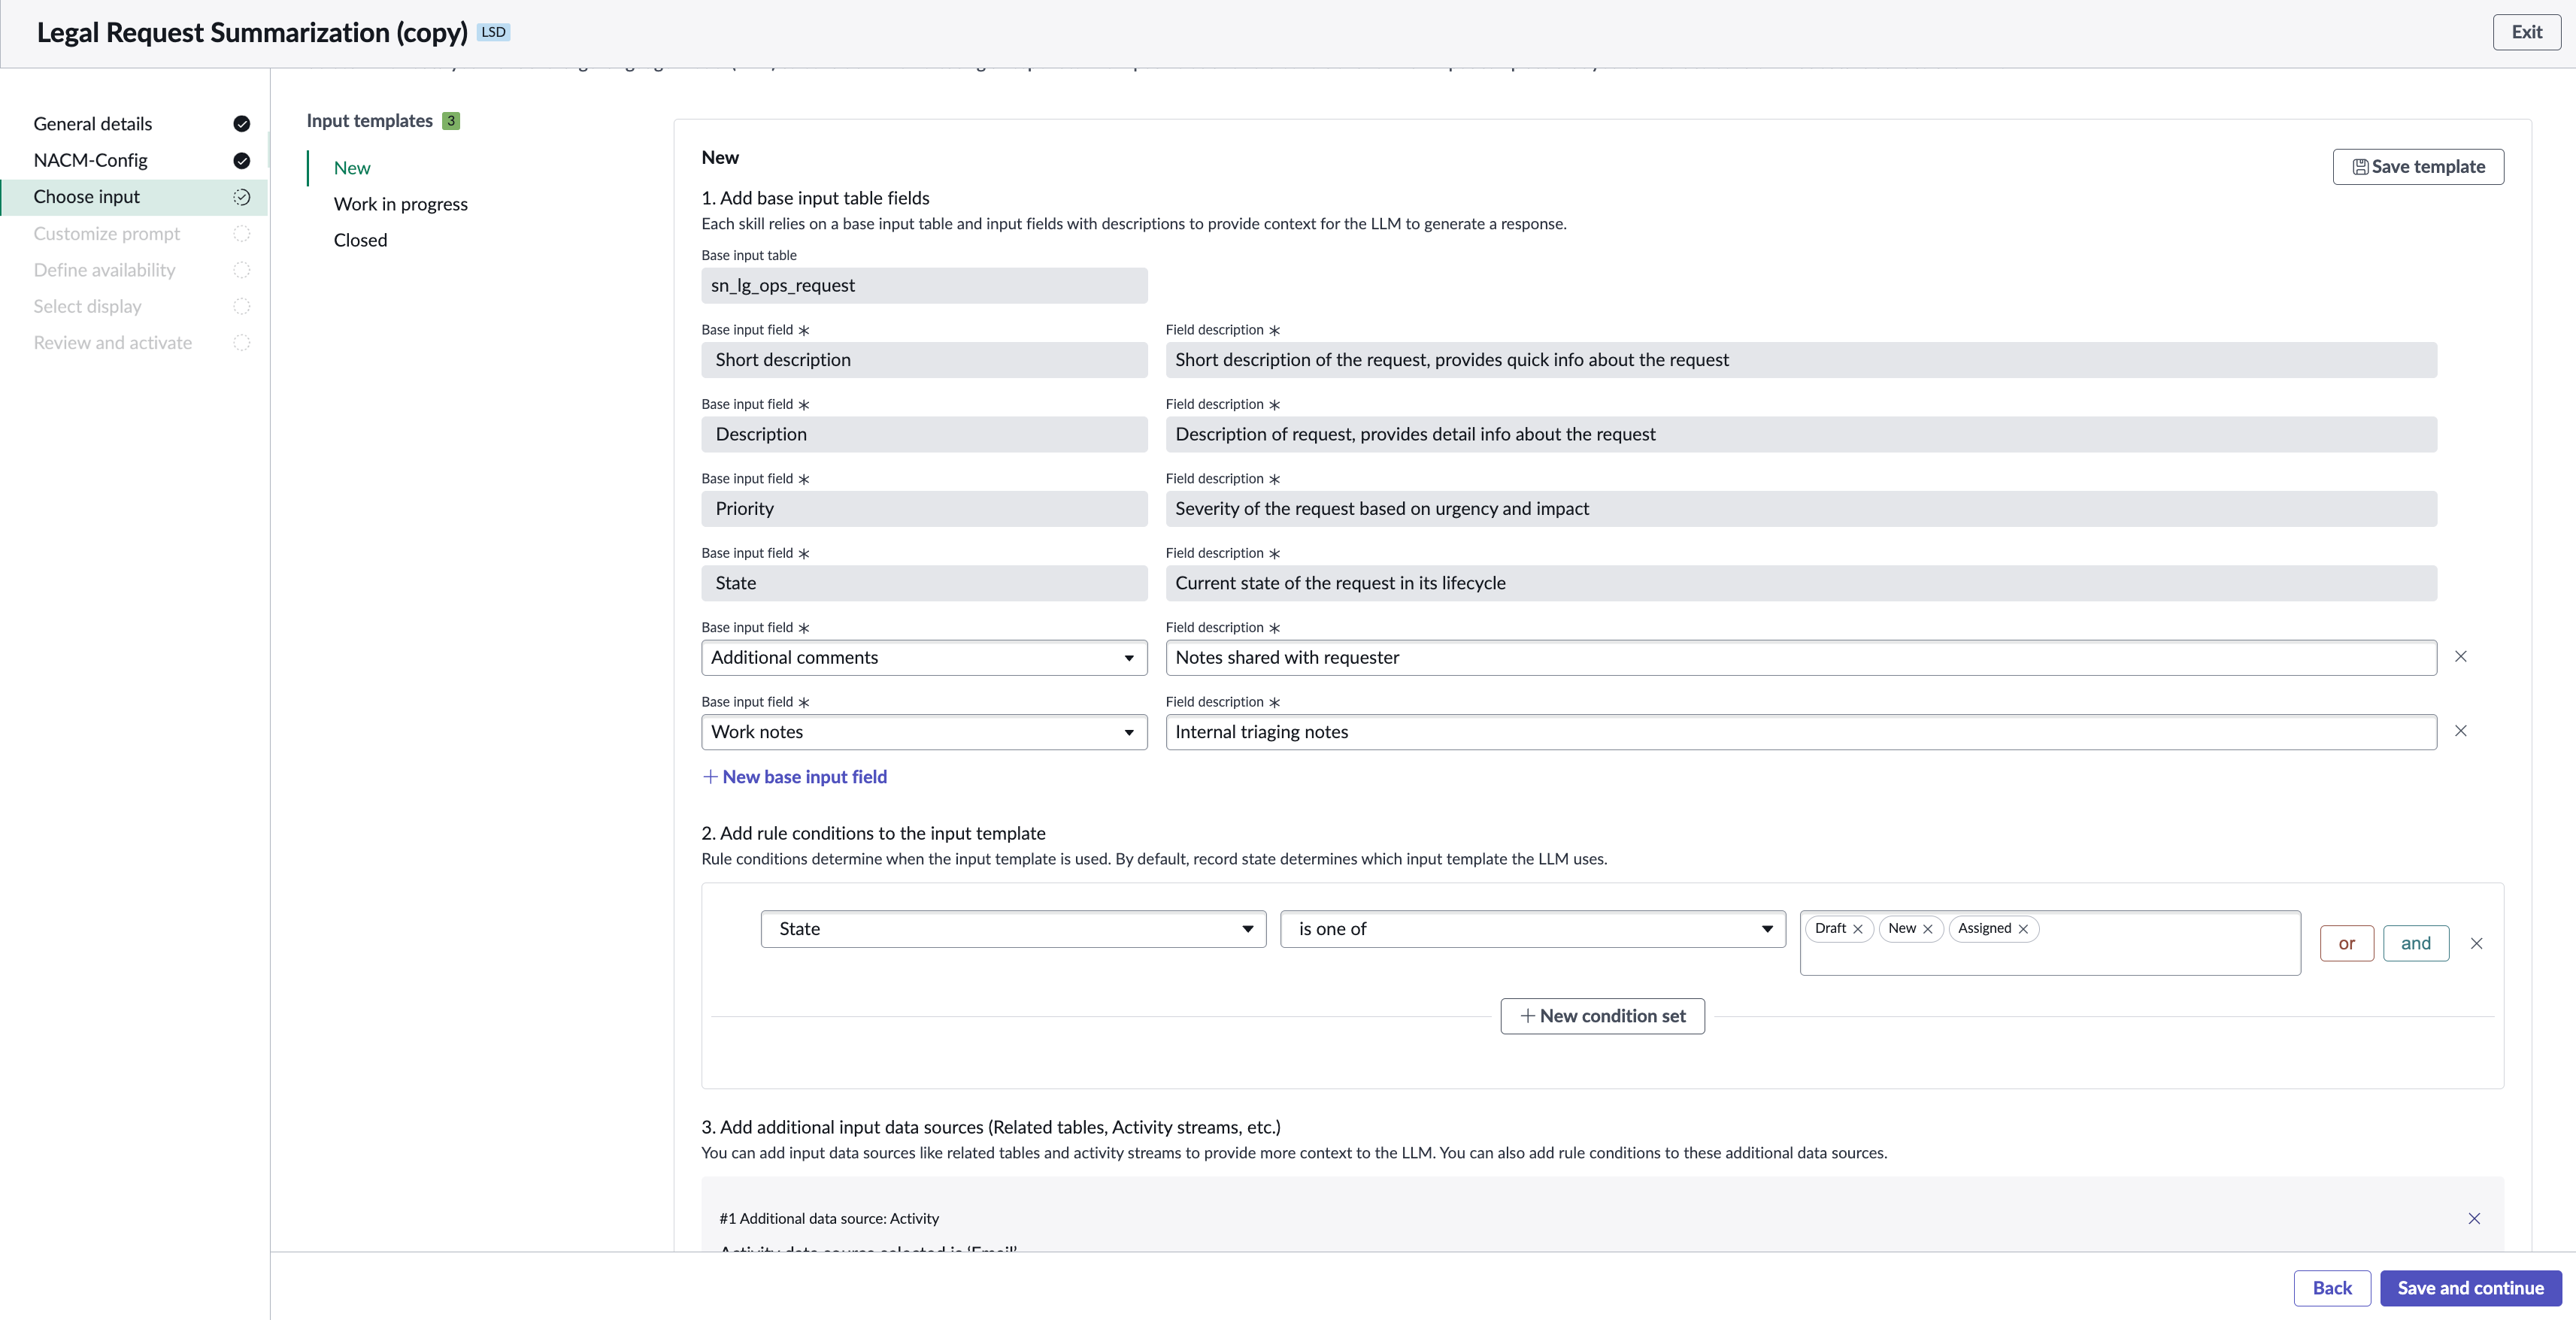Remove the Draft state chip
The image size is (2576, 1320).
point(1858,929)
